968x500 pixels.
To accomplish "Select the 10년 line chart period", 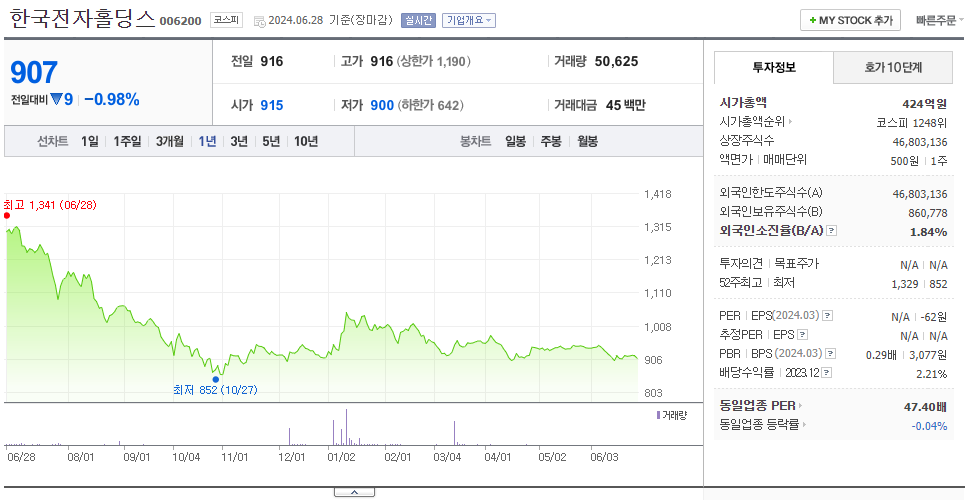I will [306, 141].
